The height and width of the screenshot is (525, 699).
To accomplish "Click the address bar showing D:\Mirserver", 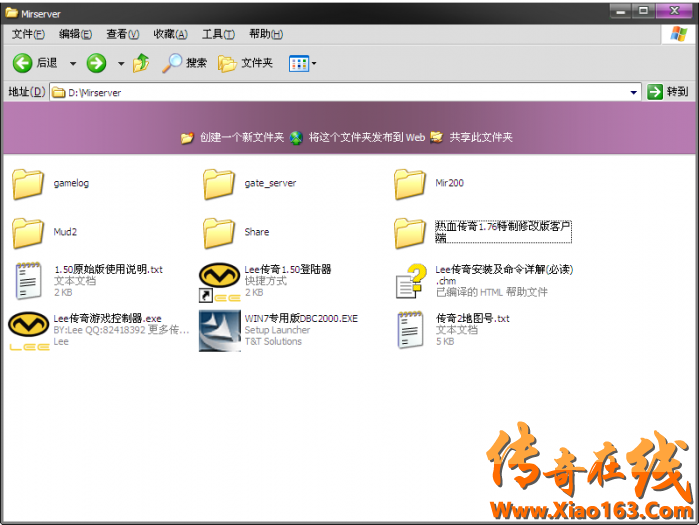I will point(345,92).
